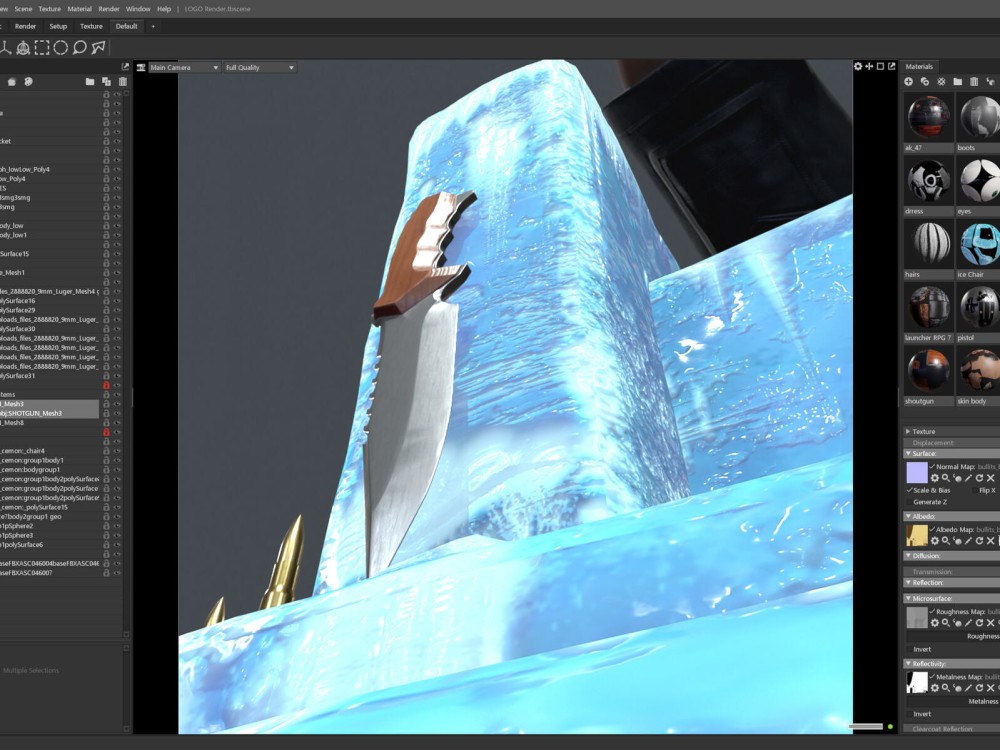Click the Metalness slider bar
Screen dimensions: 1000x750
coord(953,701)
